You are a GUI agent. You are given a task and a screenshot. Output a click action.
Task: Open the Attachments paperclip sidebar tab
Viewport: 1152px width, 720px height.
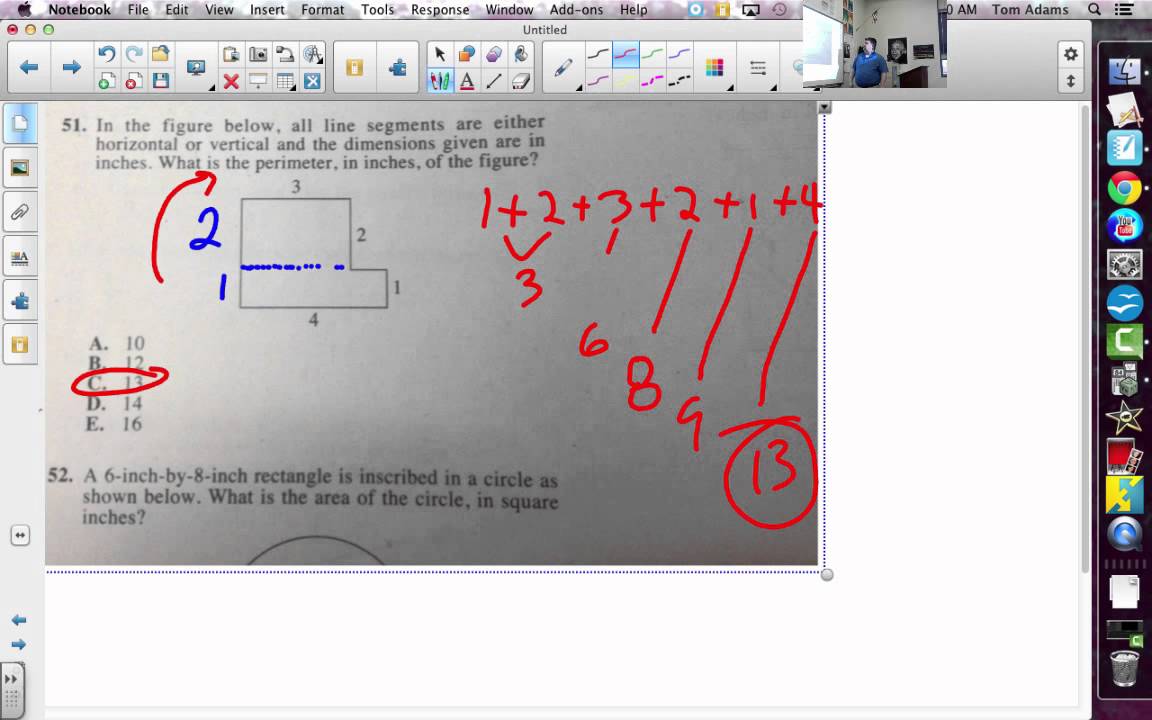pos(20,213)
